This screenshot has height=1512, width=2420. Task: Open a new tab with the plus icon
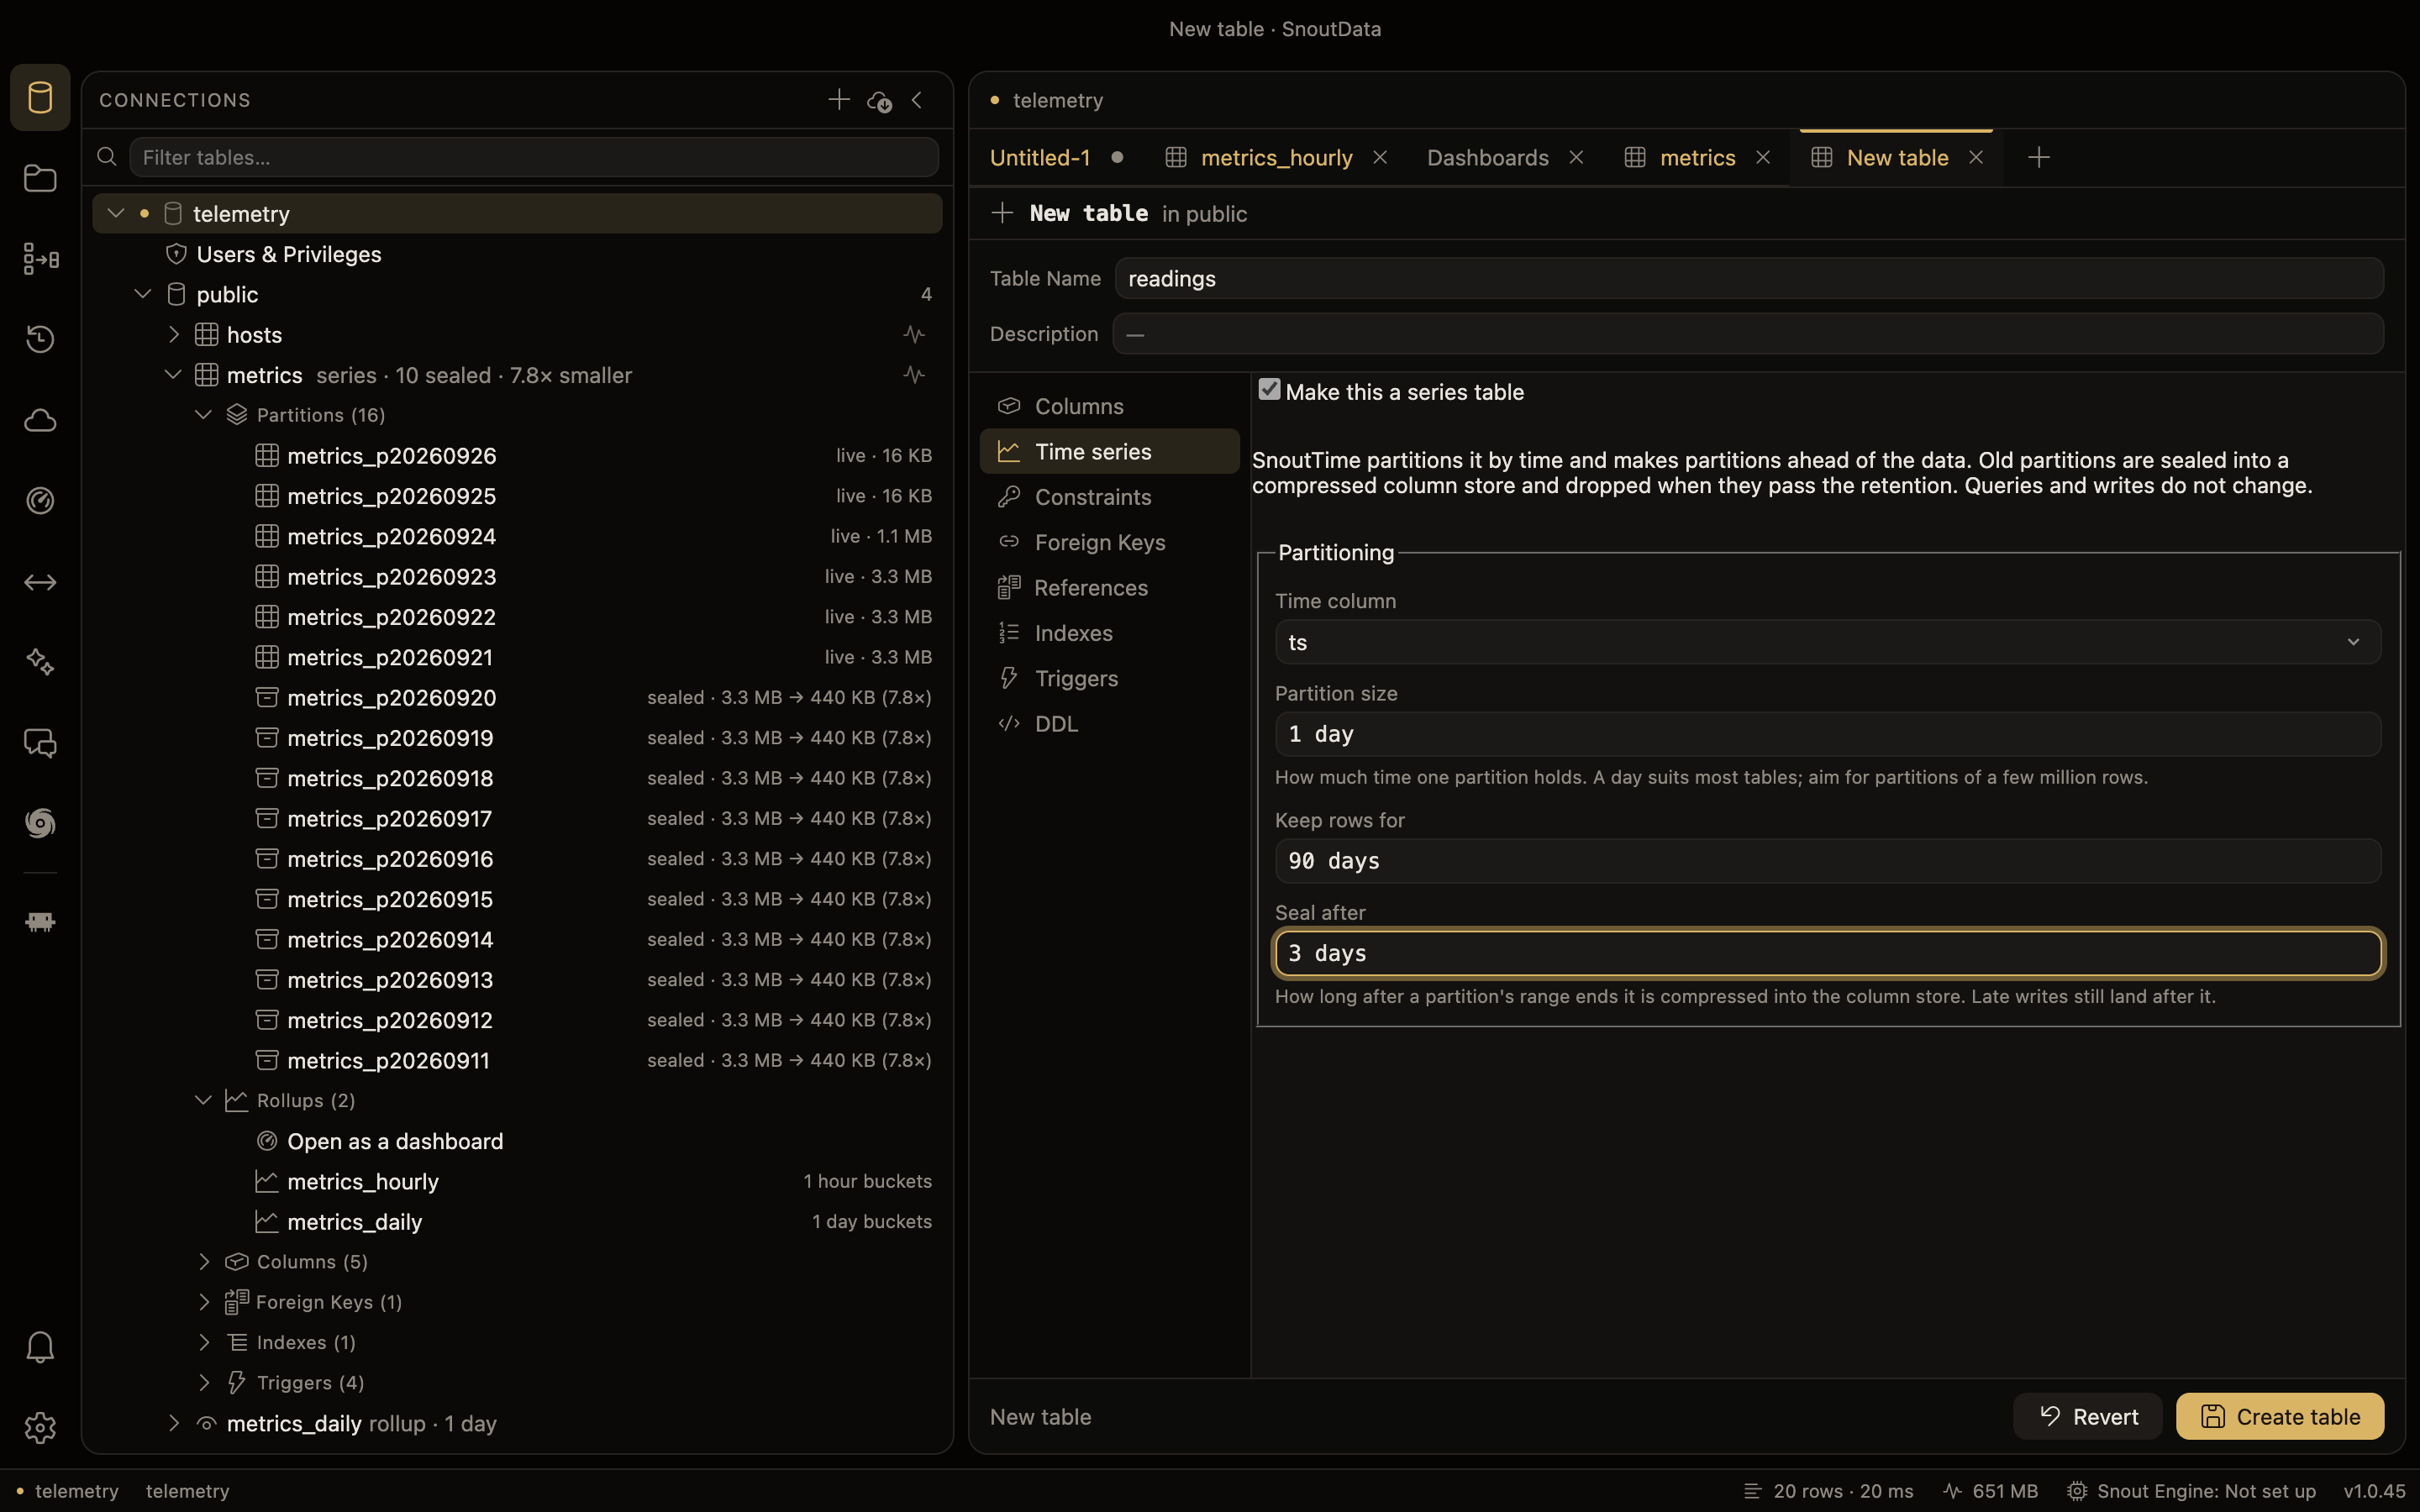tap(2038, 157)
